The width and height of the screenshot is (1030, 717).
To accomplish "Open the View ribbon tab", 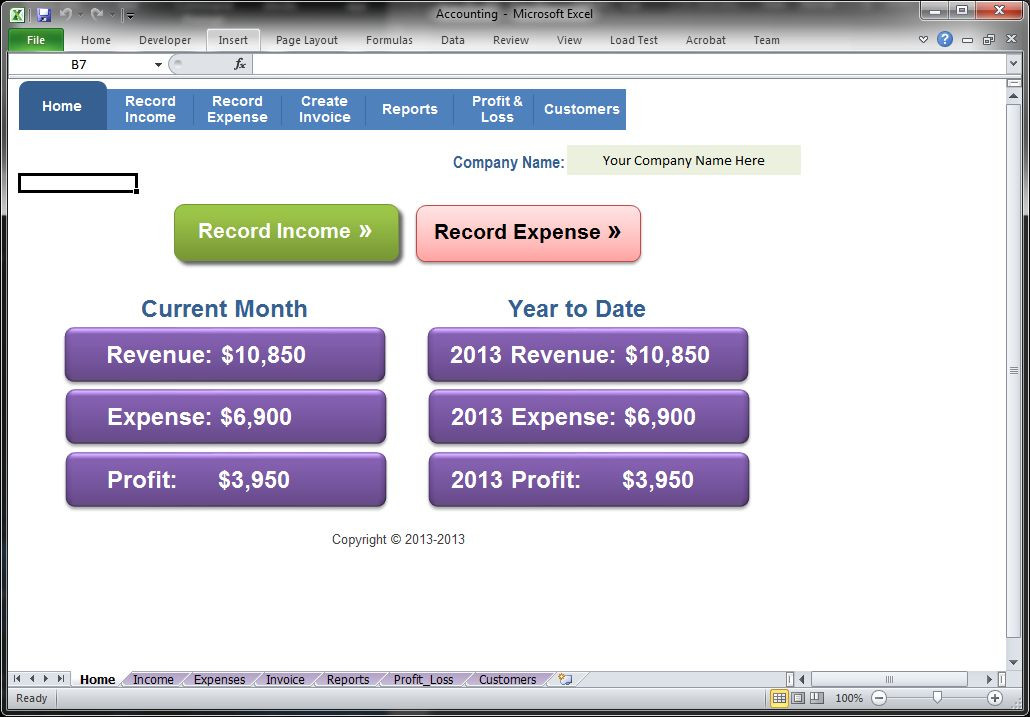I will click(x=569, y=40).
